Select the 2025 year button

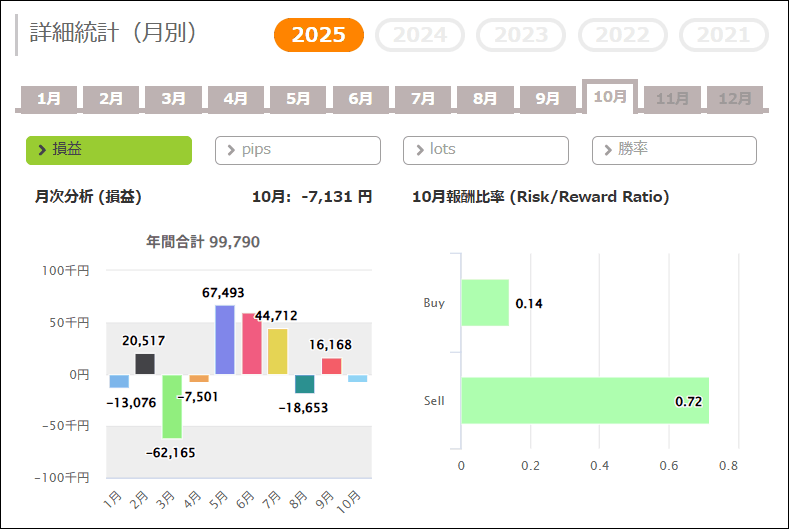[x=319, y=36]
